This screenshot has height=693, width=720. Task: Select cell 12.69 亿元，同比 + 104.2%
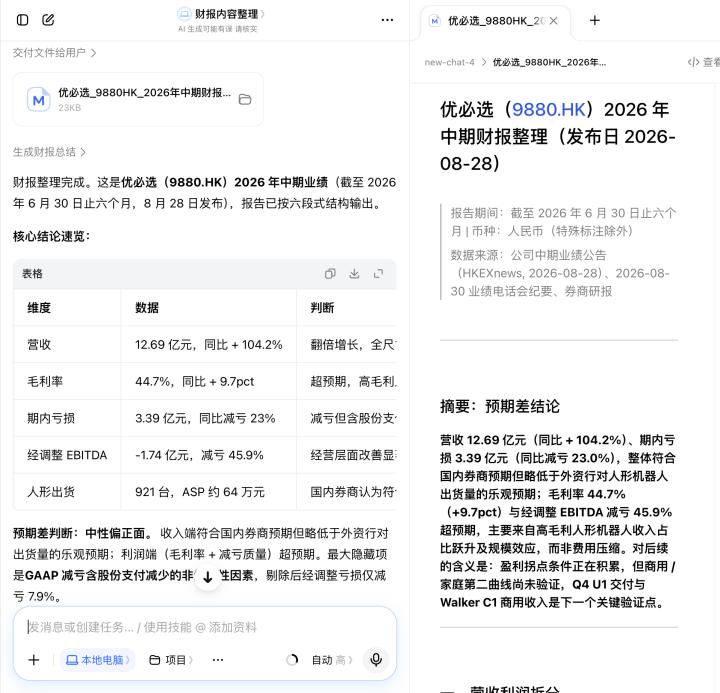(208, 344)
